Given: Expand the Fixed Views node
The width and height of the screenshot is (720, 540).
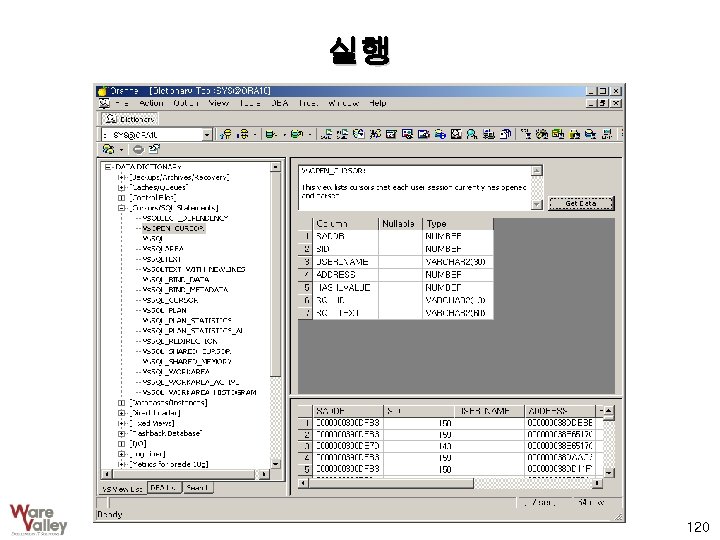Looking at the screenshot, I should (121, 423).
